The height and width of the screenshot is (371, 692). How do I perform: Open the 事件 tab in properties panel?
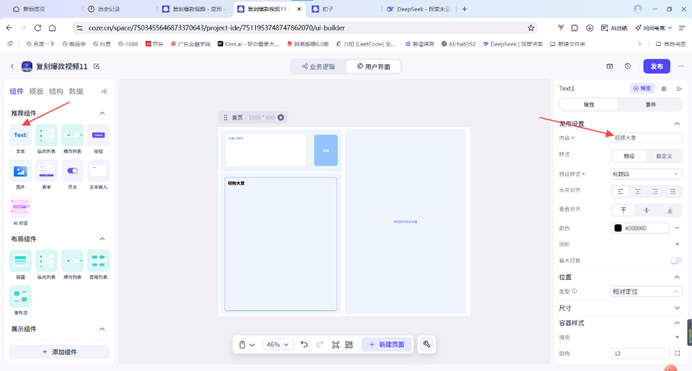(651, 105)
